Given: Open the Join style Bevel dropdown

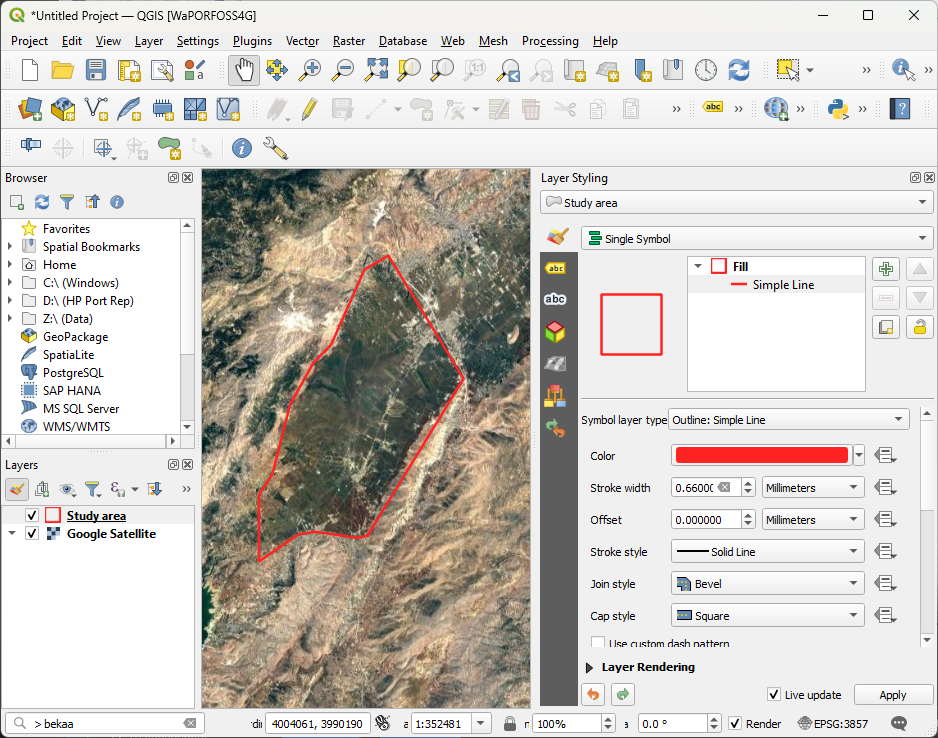Looking at the screenshot, I should 767,584.
